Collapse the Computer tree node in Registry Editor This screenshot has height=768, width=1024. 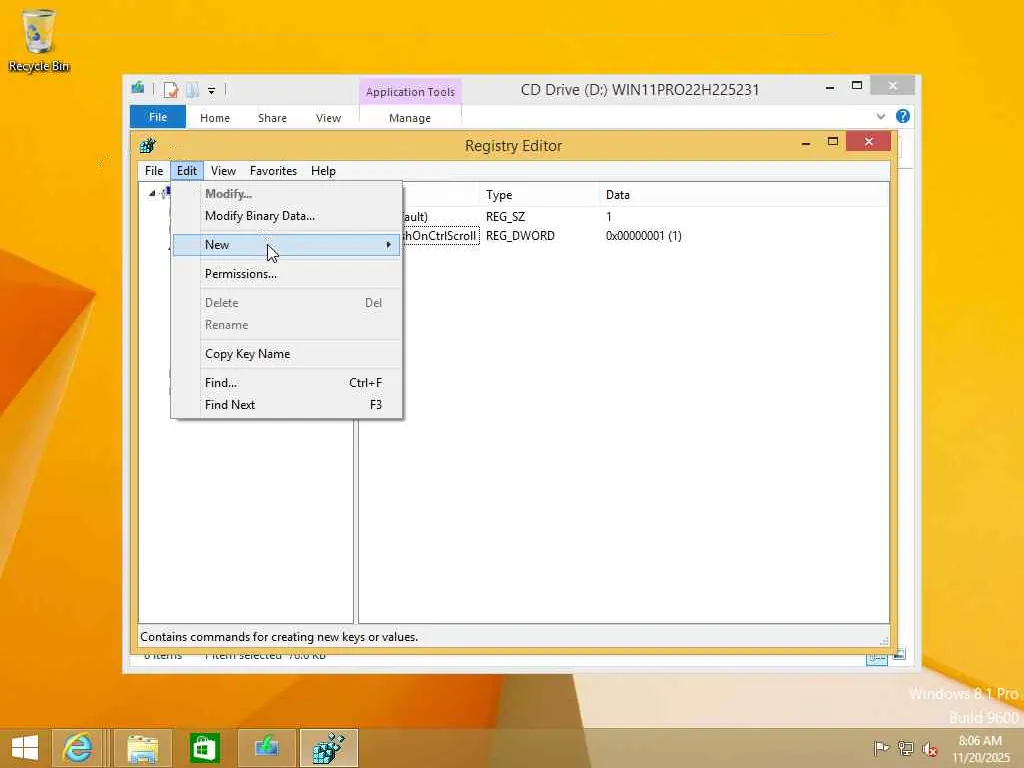(x=152, y=193)
